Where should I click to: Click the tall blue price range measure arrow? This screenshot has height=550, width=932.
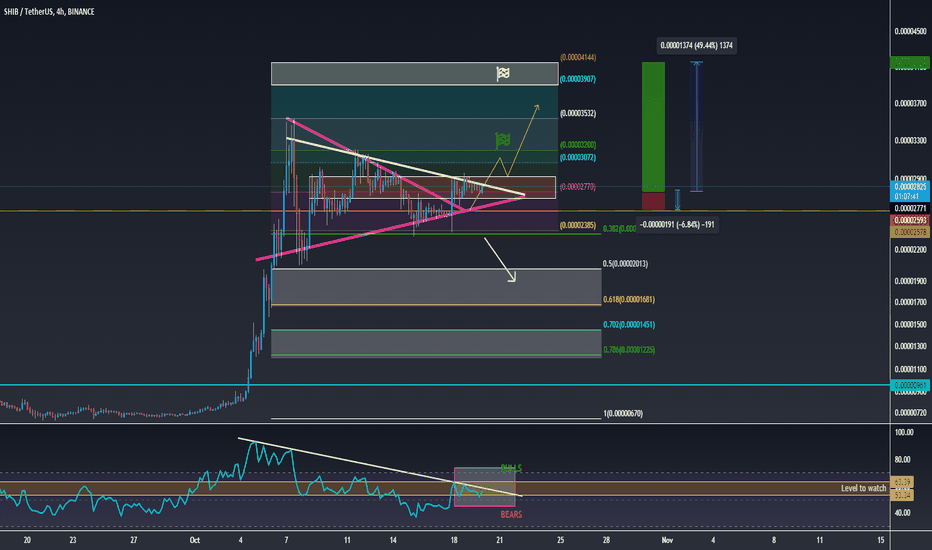pyautogui.click(x=696, y=127)
